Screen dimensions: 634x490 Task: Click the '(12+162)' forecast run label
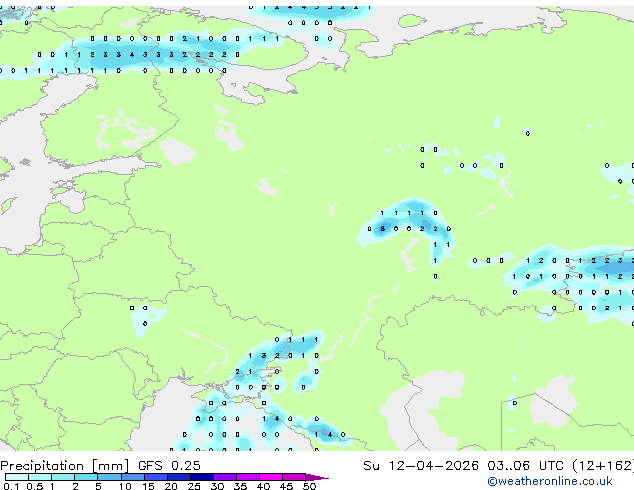pyautogui.click(x=603, y=466)
